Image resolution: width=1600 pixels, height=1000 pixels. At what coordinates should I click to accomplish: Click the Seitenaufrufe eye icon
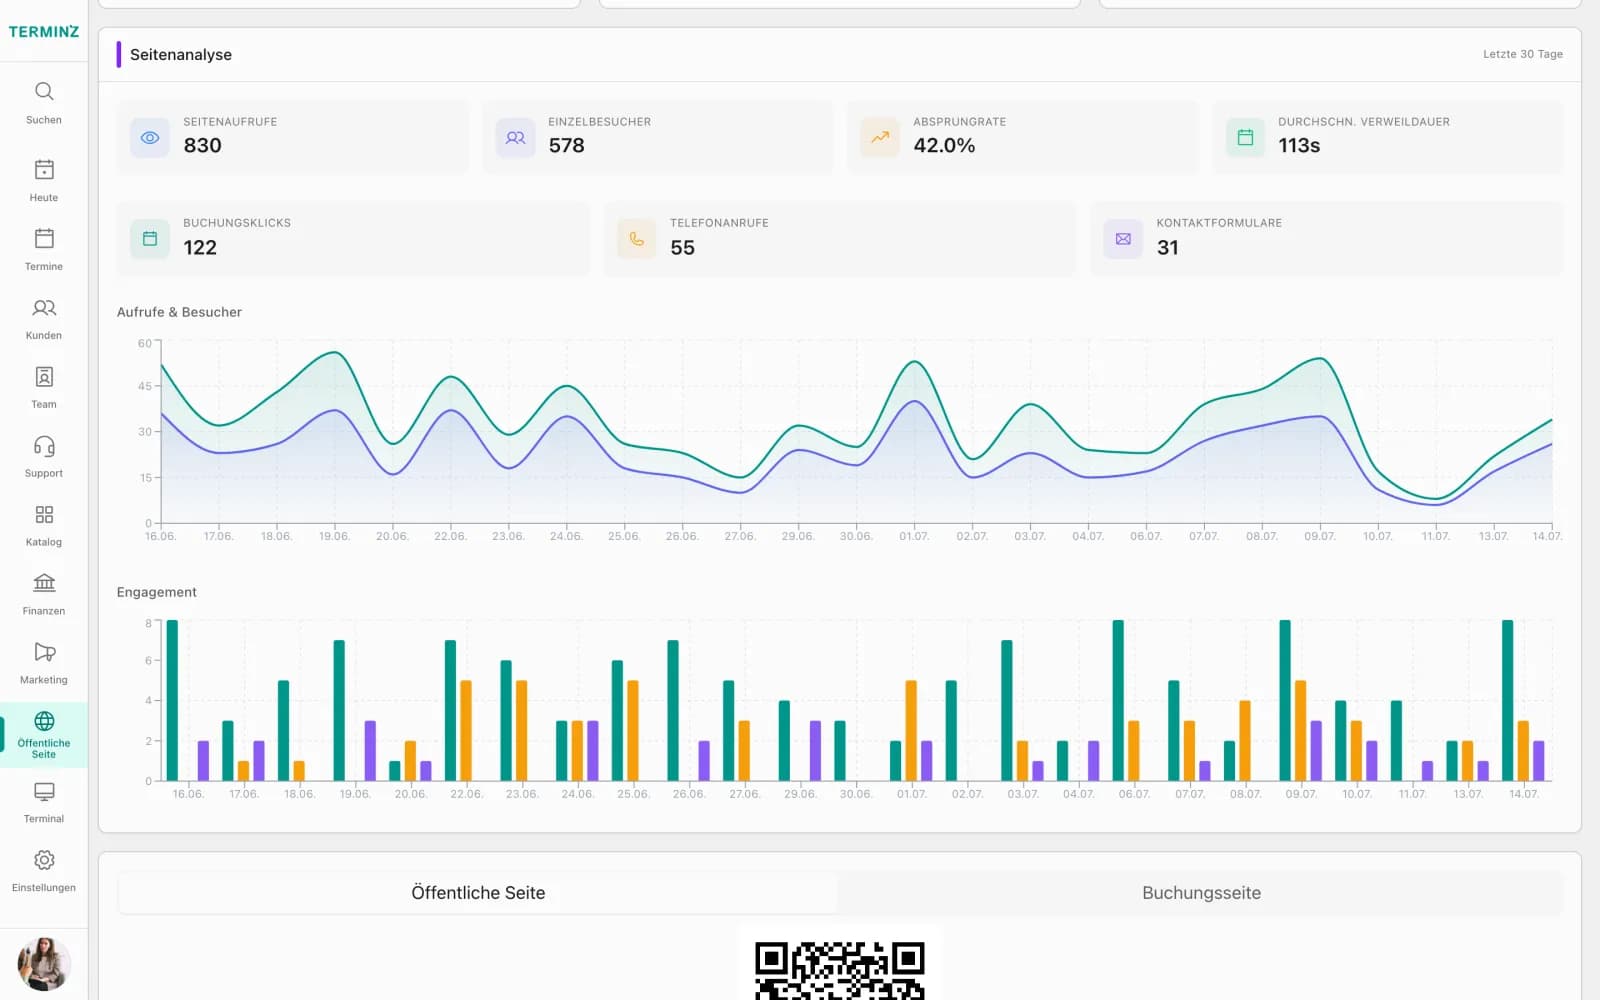point(150,138)
